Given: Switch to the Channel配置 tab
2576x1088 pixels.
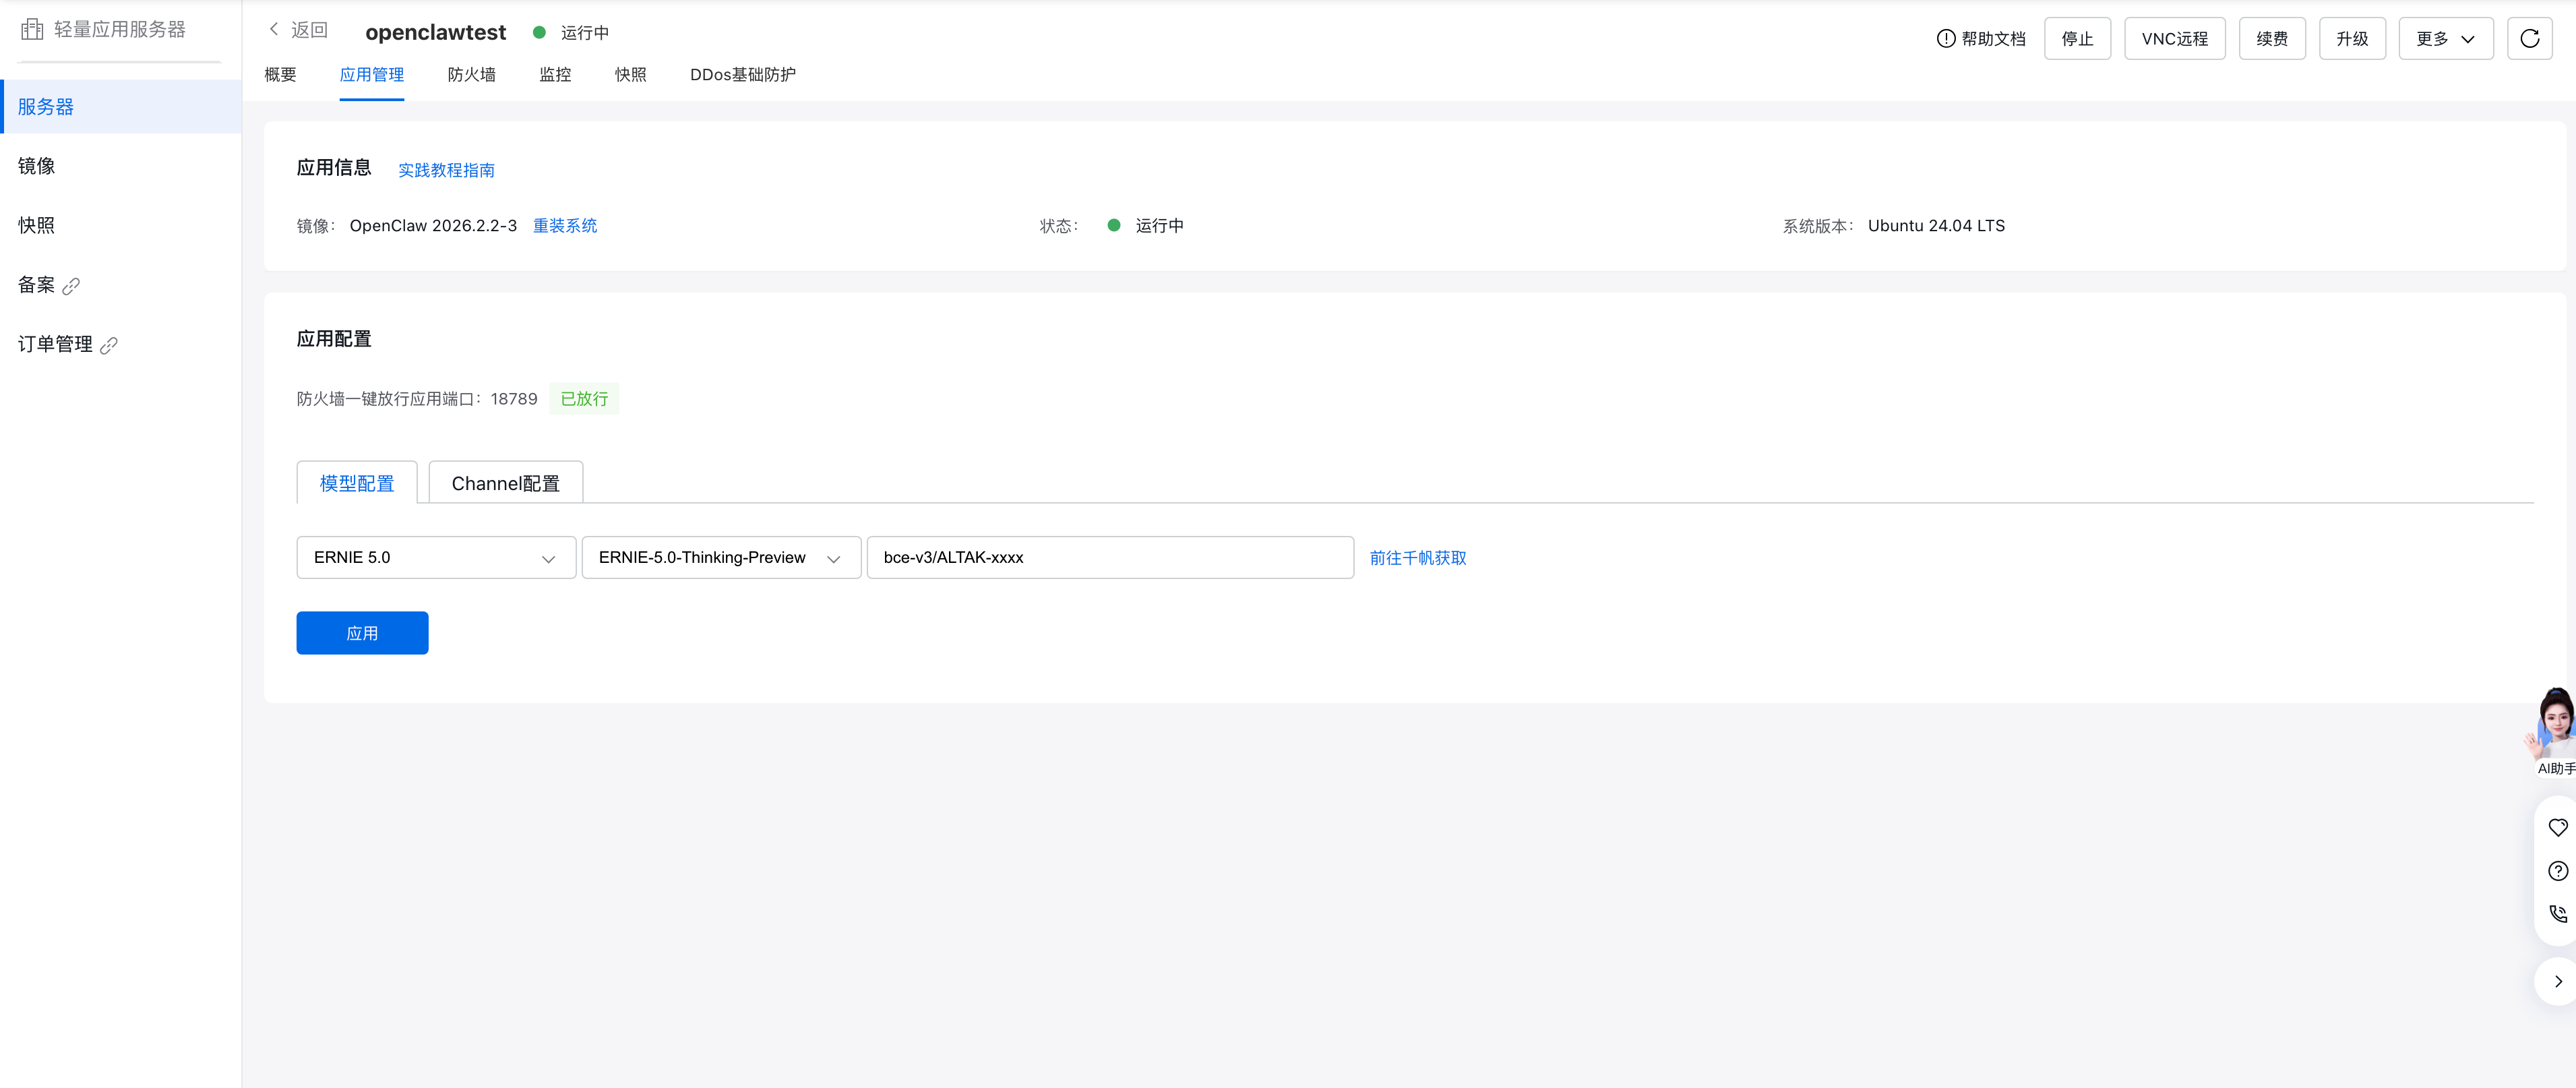Looking at the screenshot, I should coord(505,484).
